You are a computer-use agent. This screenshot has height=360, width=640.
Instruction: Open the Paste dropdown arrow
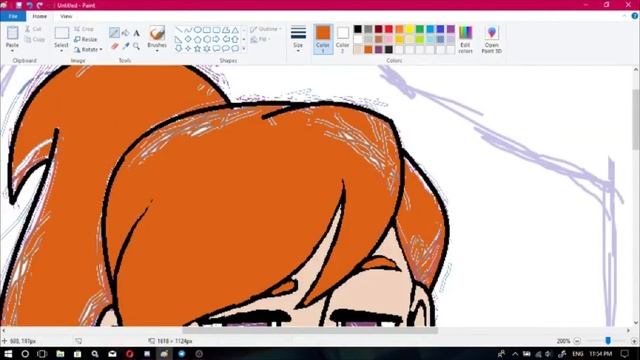click(x=12, y=51)
